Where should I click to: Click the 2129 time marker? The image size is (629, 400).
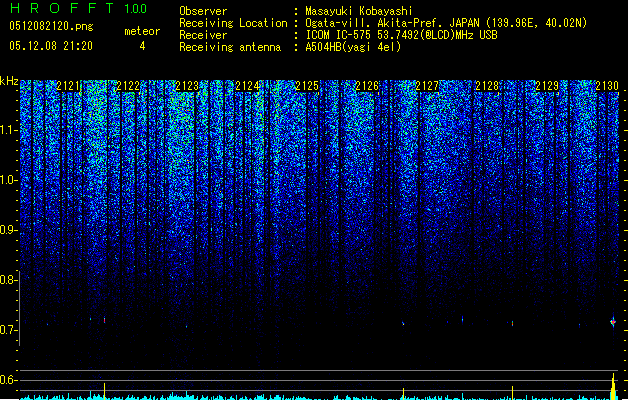547,86
